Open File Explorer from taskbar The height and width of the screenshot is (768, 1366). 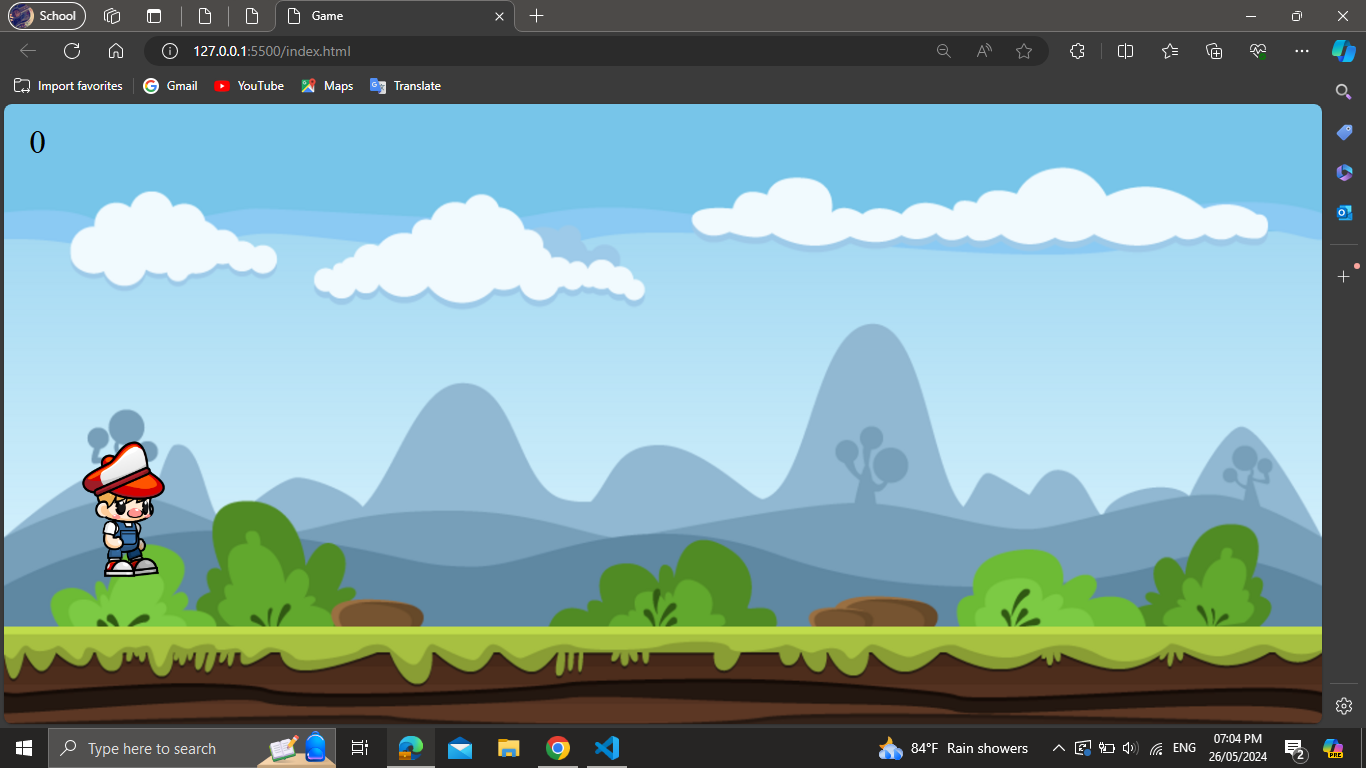pos(509,748)
